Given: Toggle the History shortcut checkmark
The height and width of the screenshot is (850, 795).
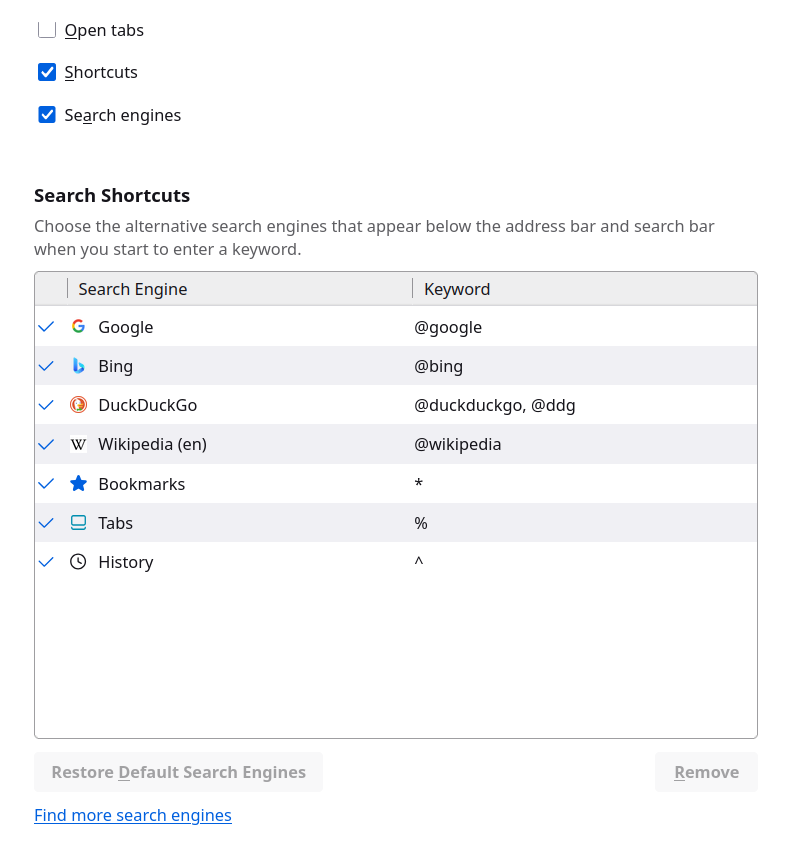Looking at the screenshot, I should 46,561.
